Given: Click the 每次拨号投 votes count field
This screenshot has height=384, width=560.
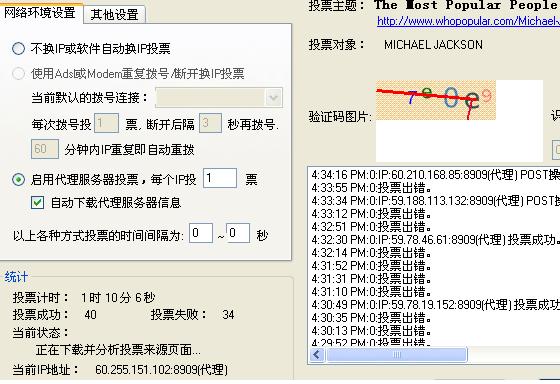Looking at the screenshot, I should (x=106, y=123).
